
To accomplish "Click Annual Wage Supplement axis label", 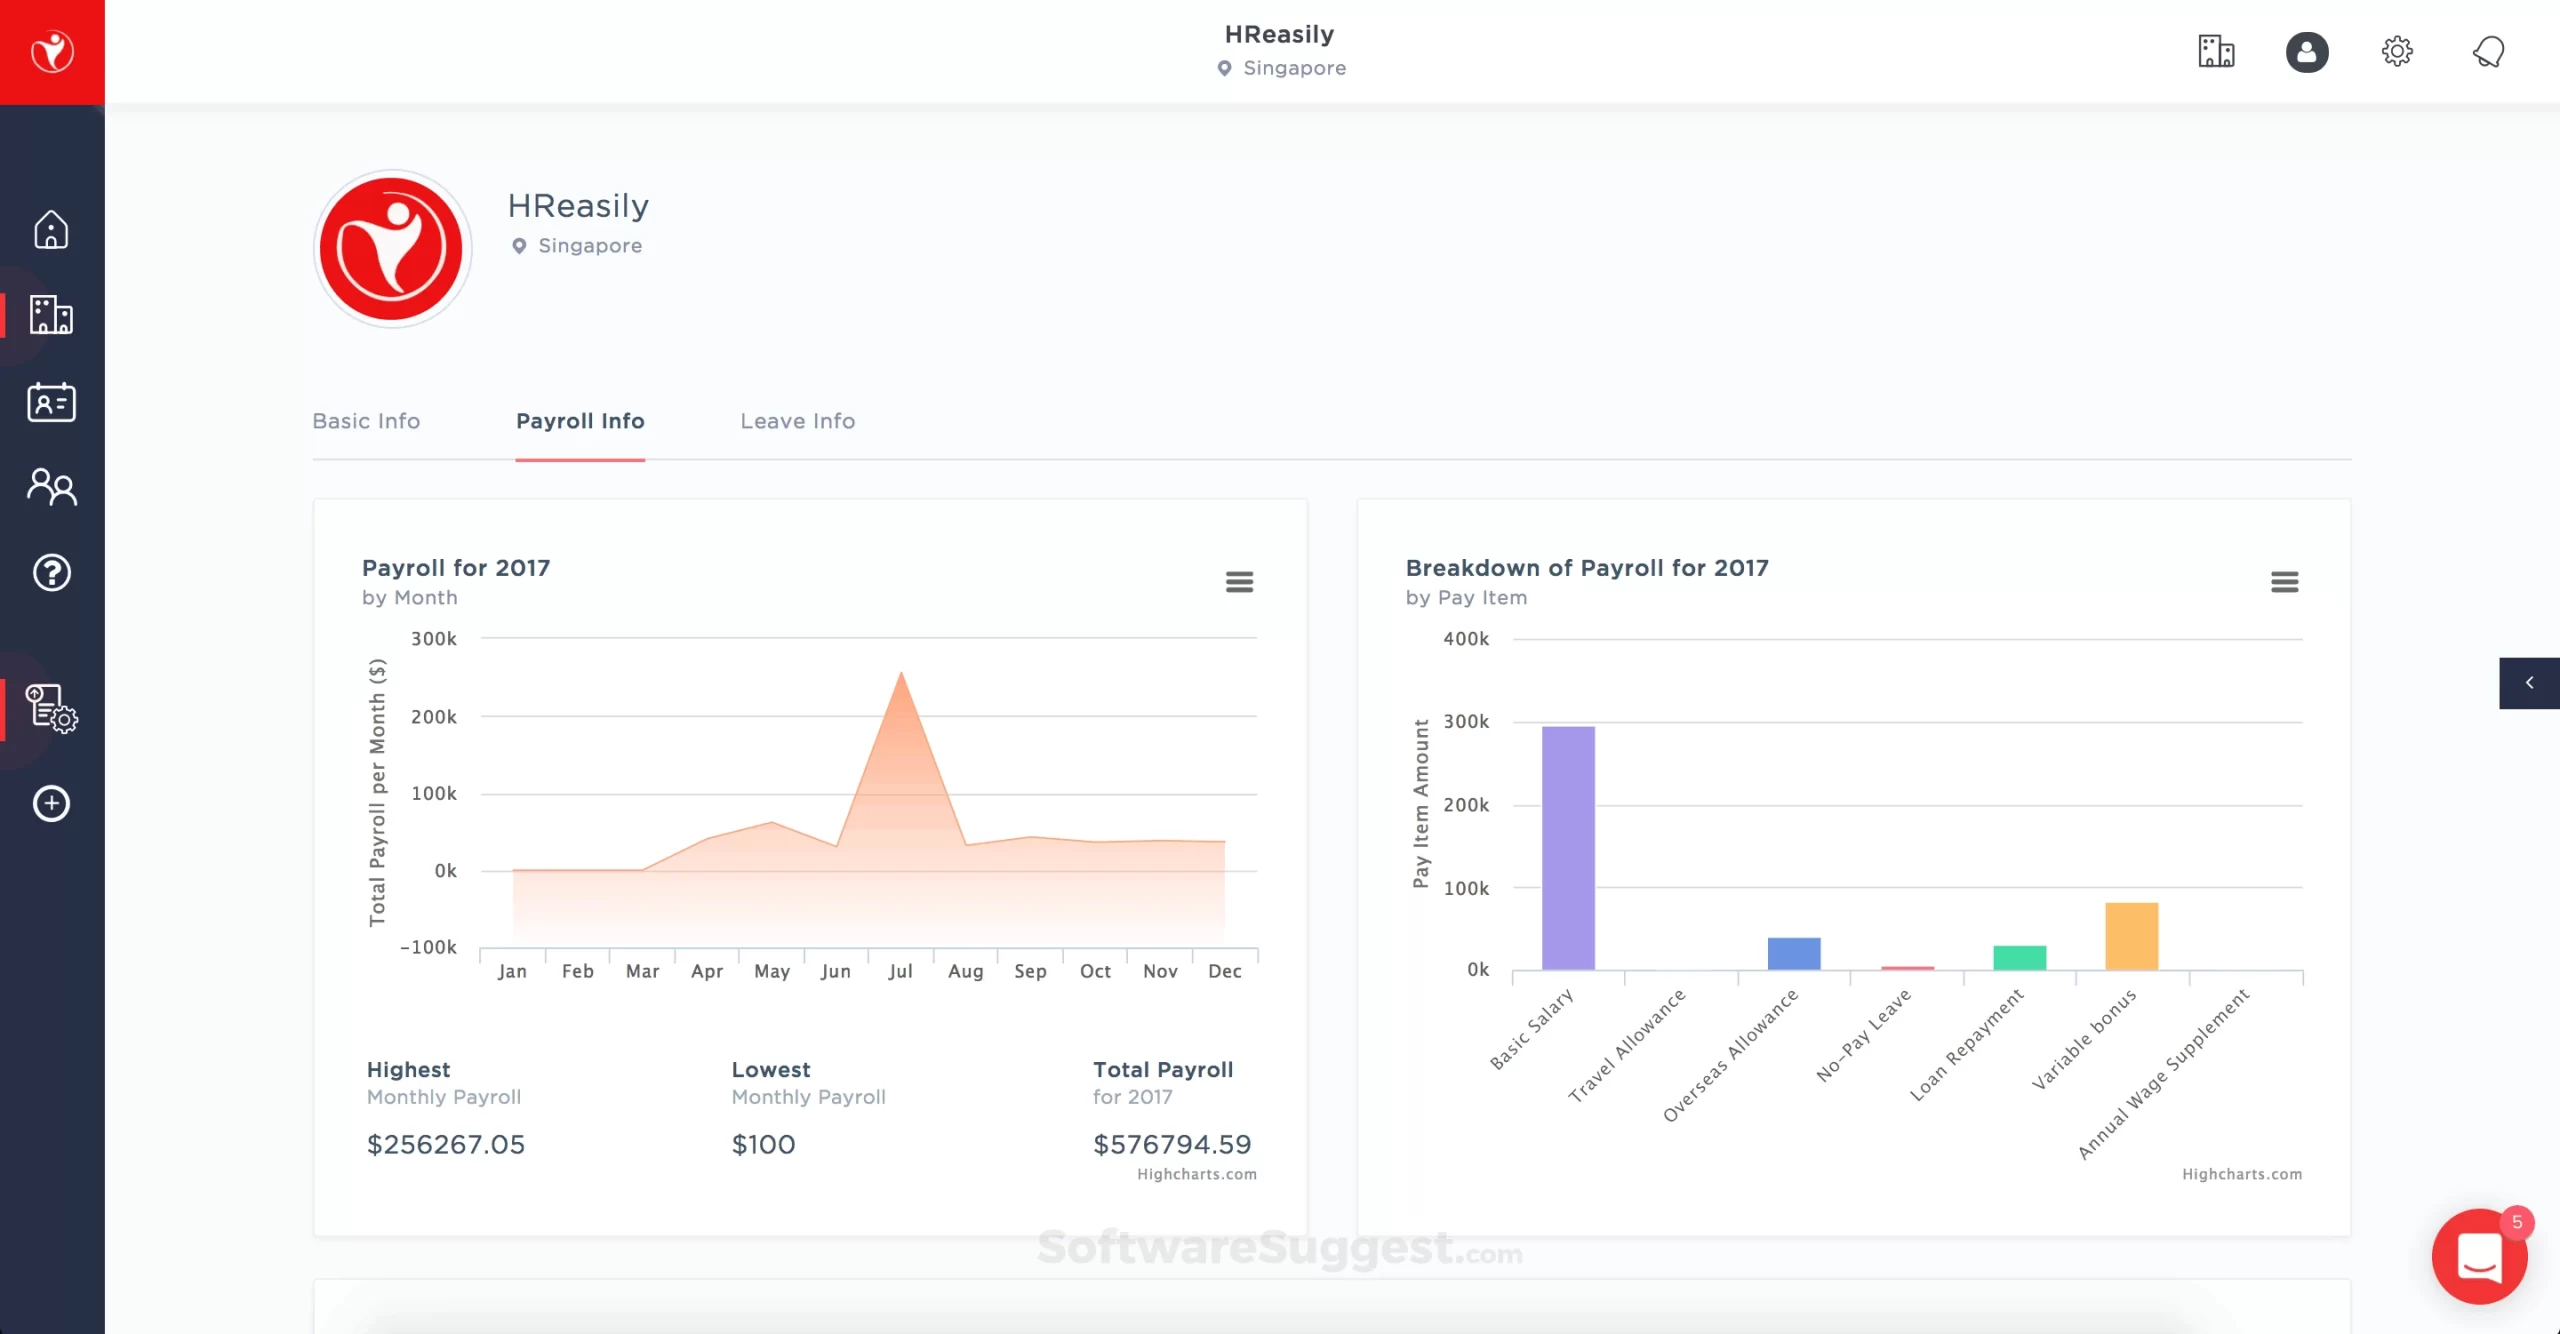I will (x=2163, y=1074).
